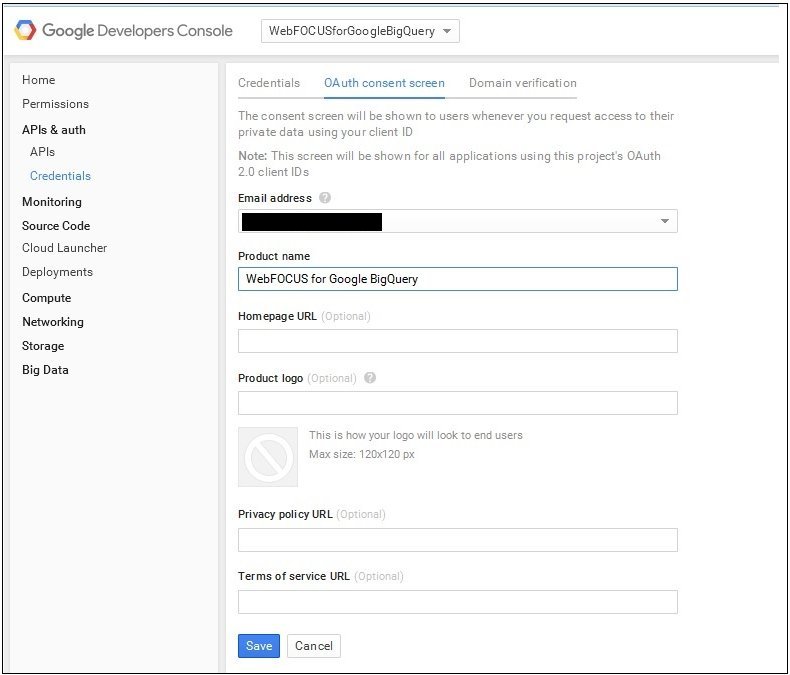Save the consent screen settings

[x=259, y=646]
